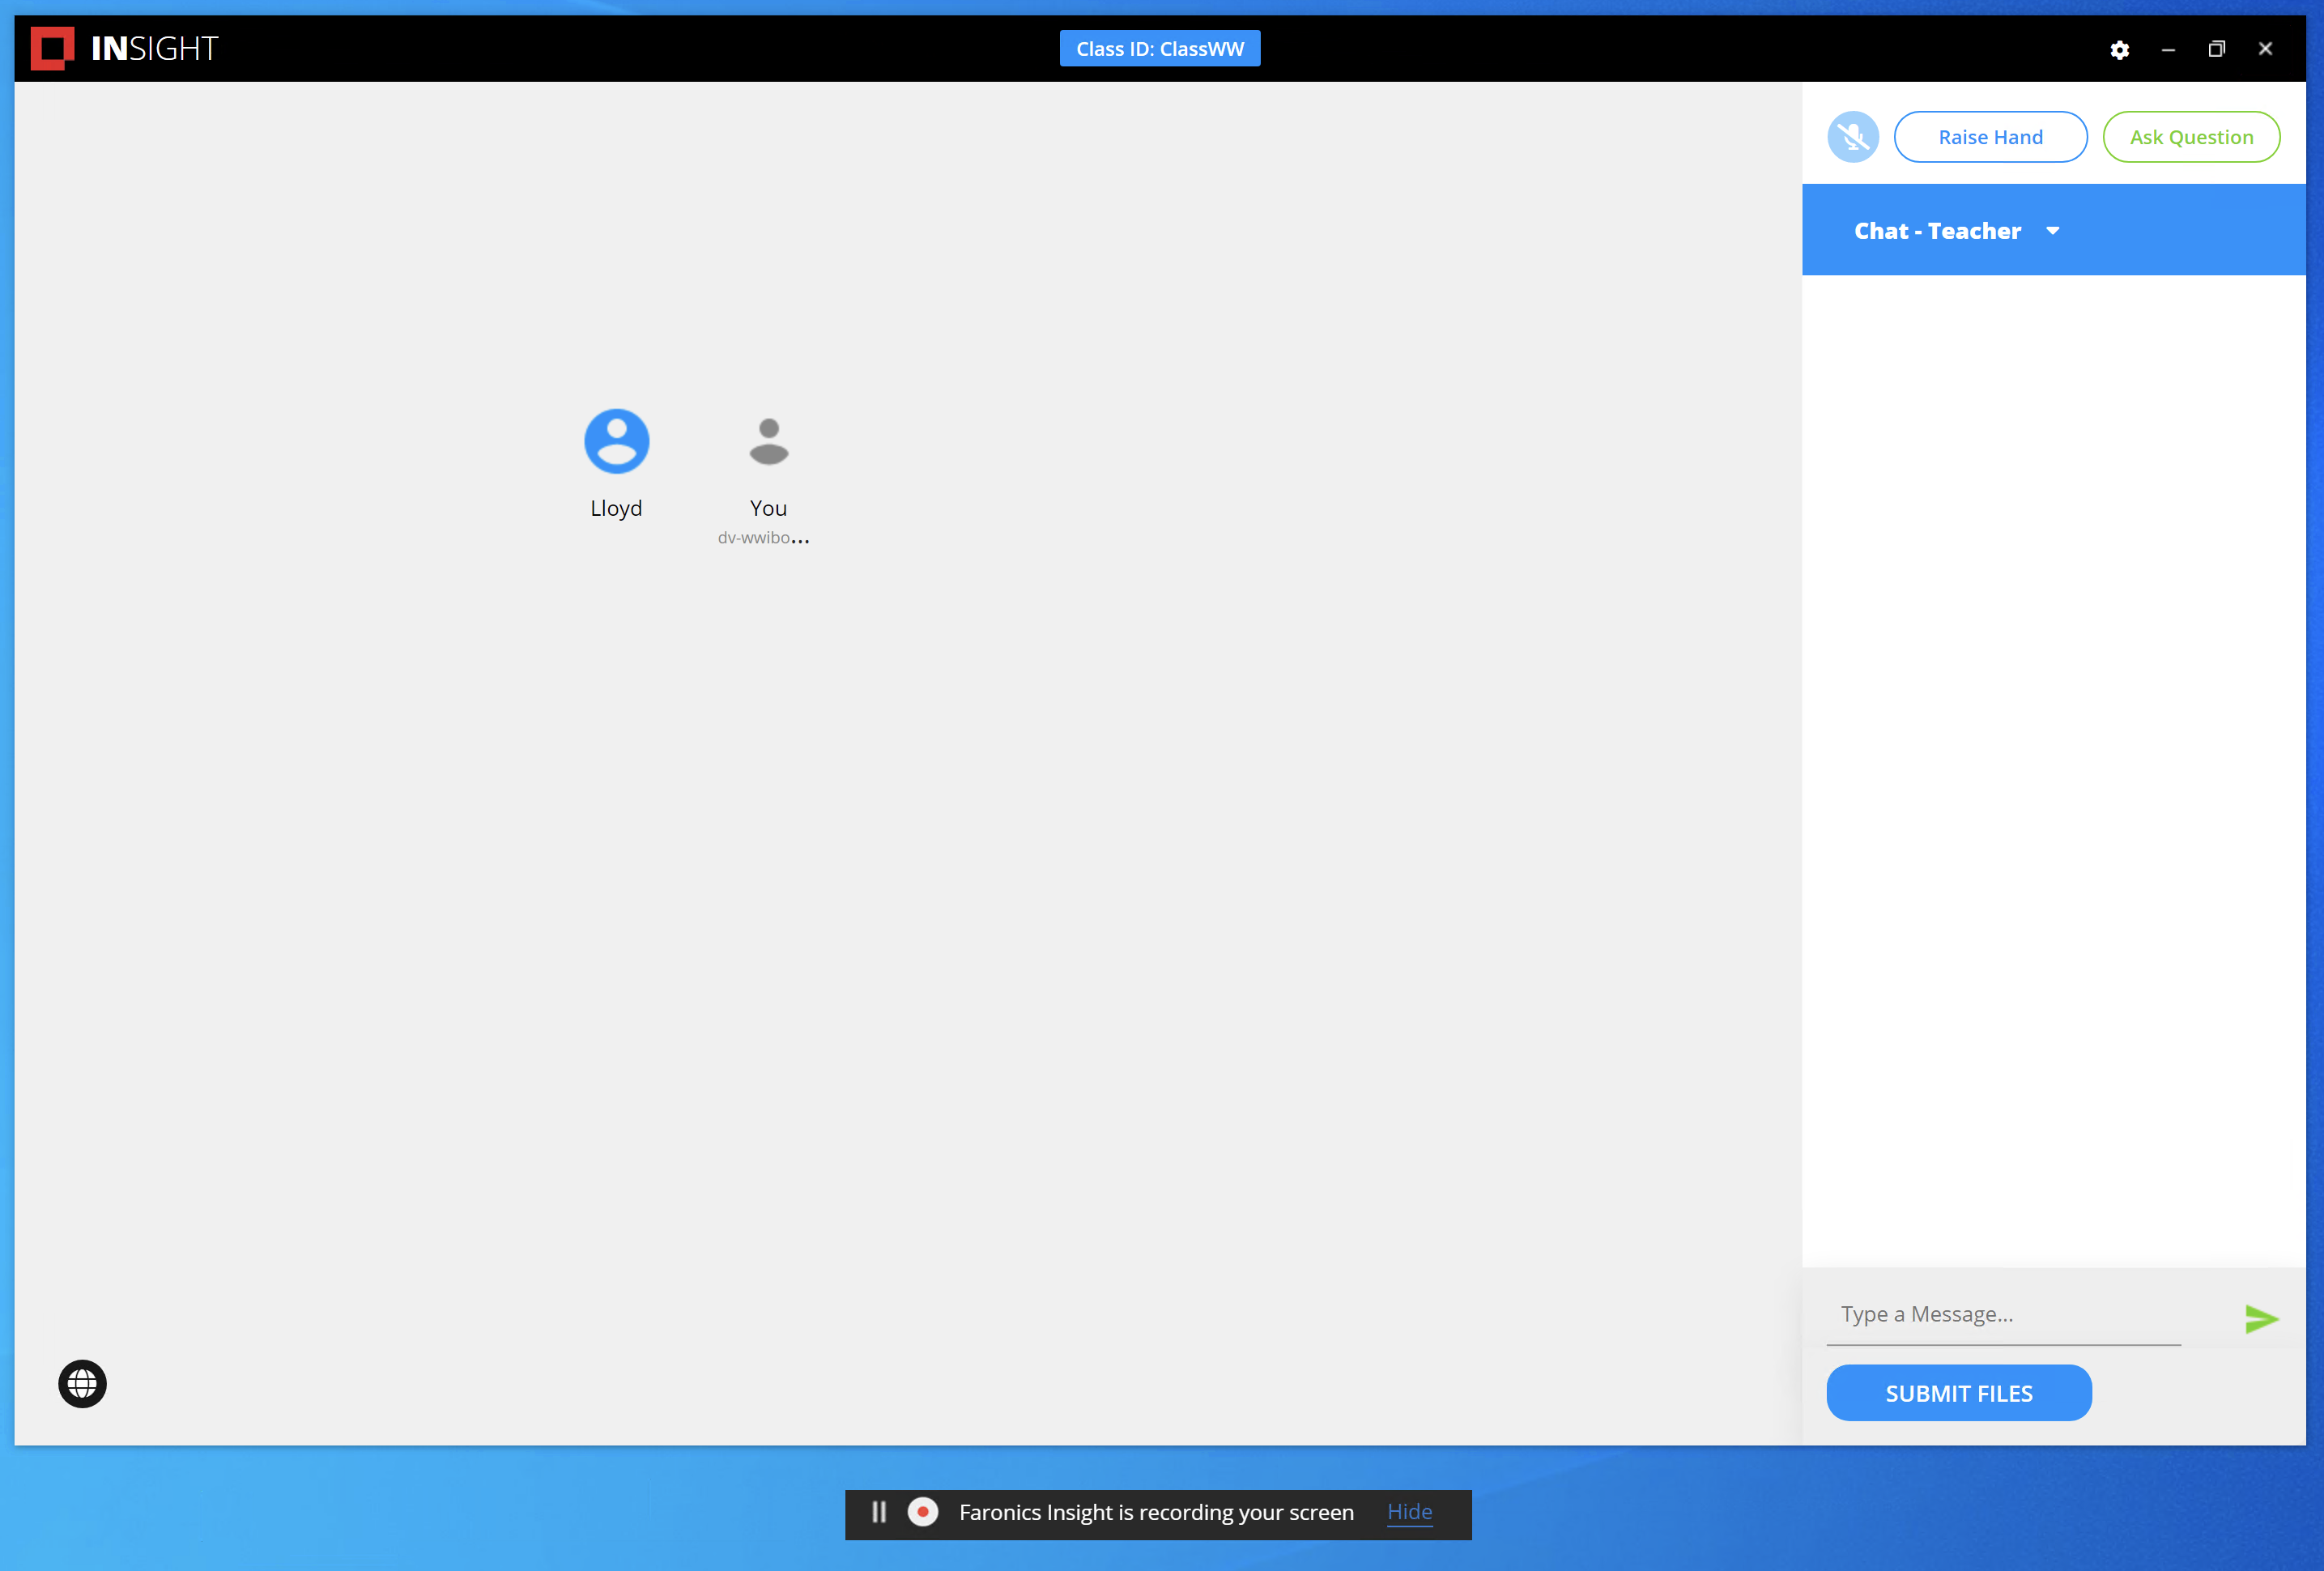
Task: Click the SUBMIT FILES button
Action: pos(1958,1393)
